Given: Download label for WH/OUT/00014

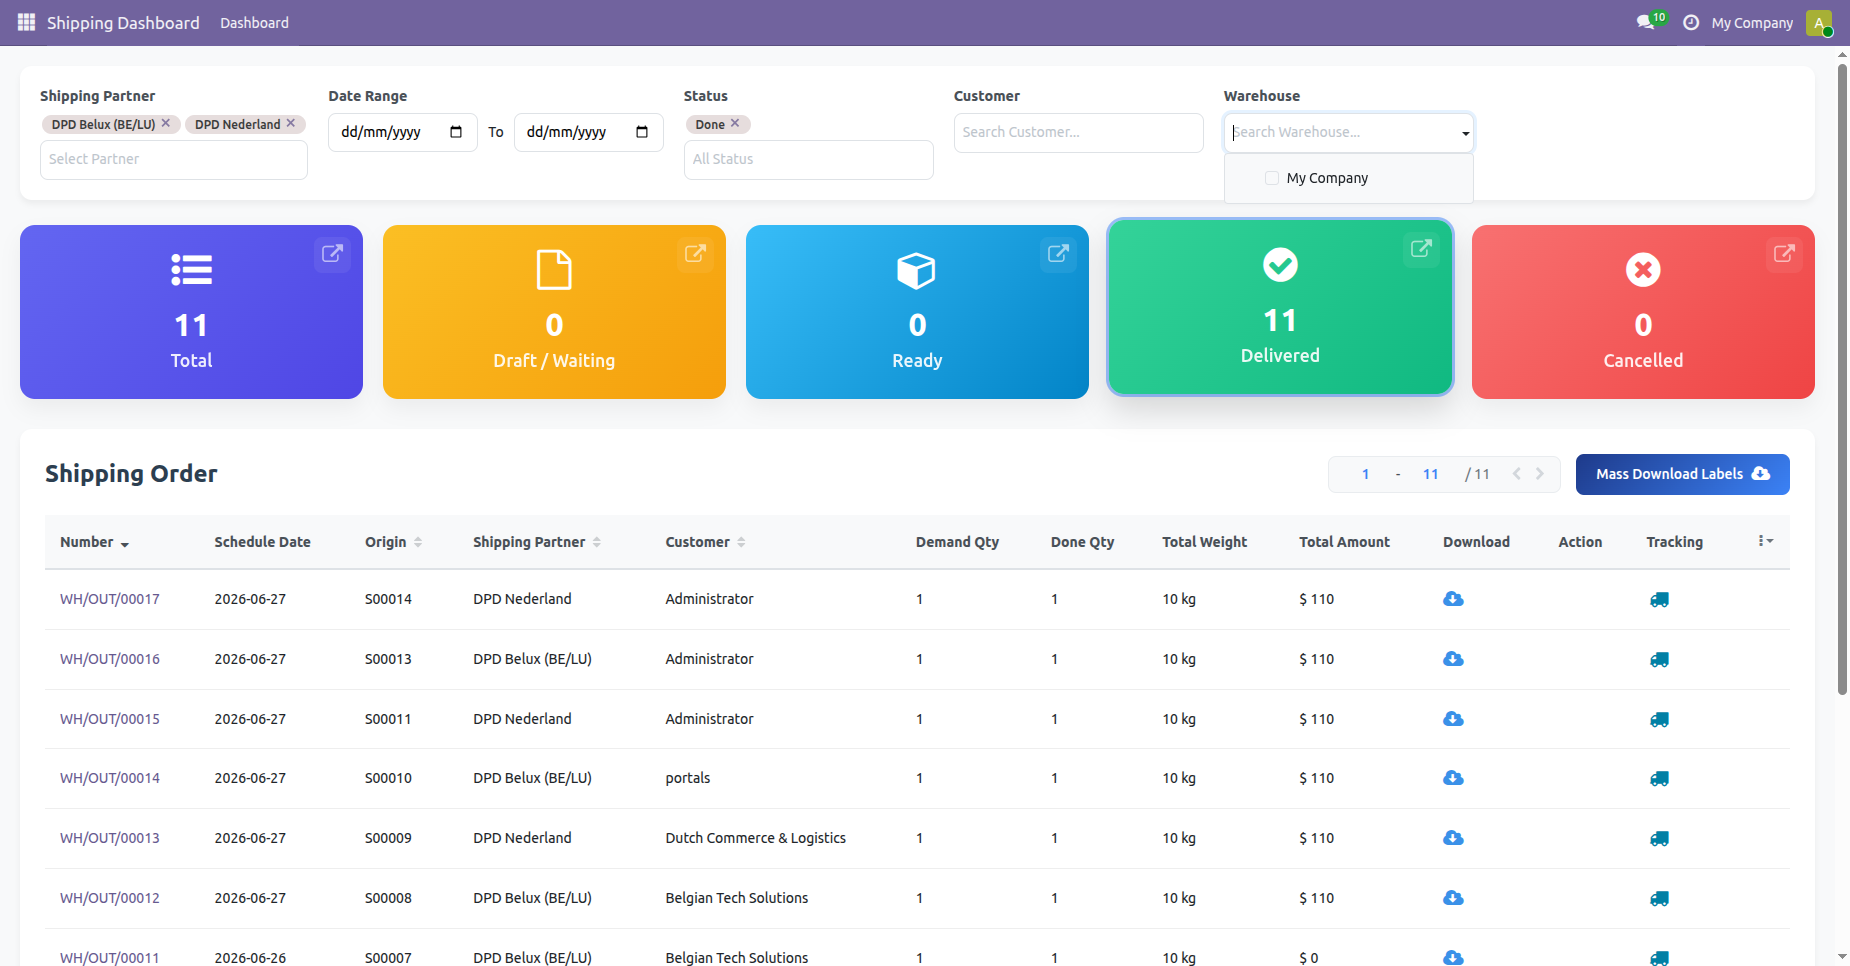Looking at the screenshot, I should pos(1453,778).
